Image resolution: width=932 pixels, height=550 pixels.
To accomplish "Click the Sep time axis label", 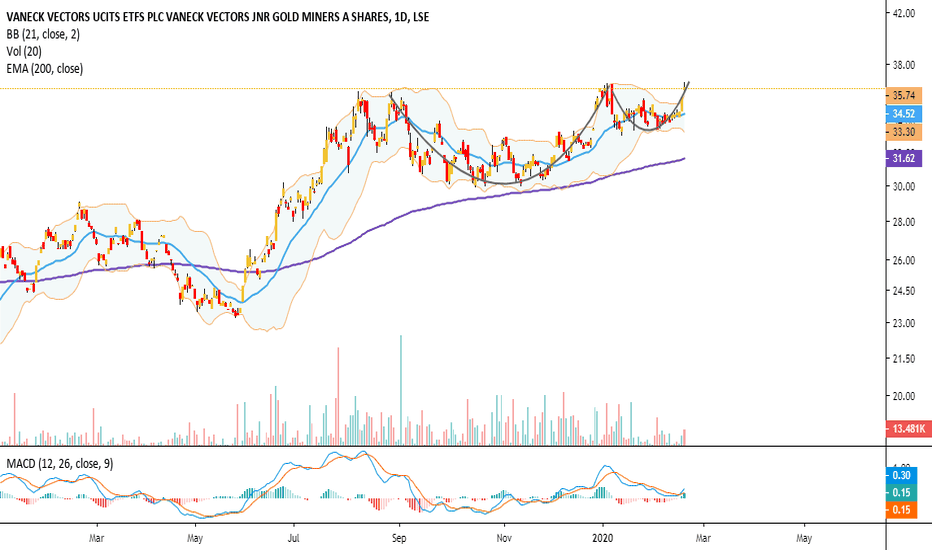I will point(399,538).
